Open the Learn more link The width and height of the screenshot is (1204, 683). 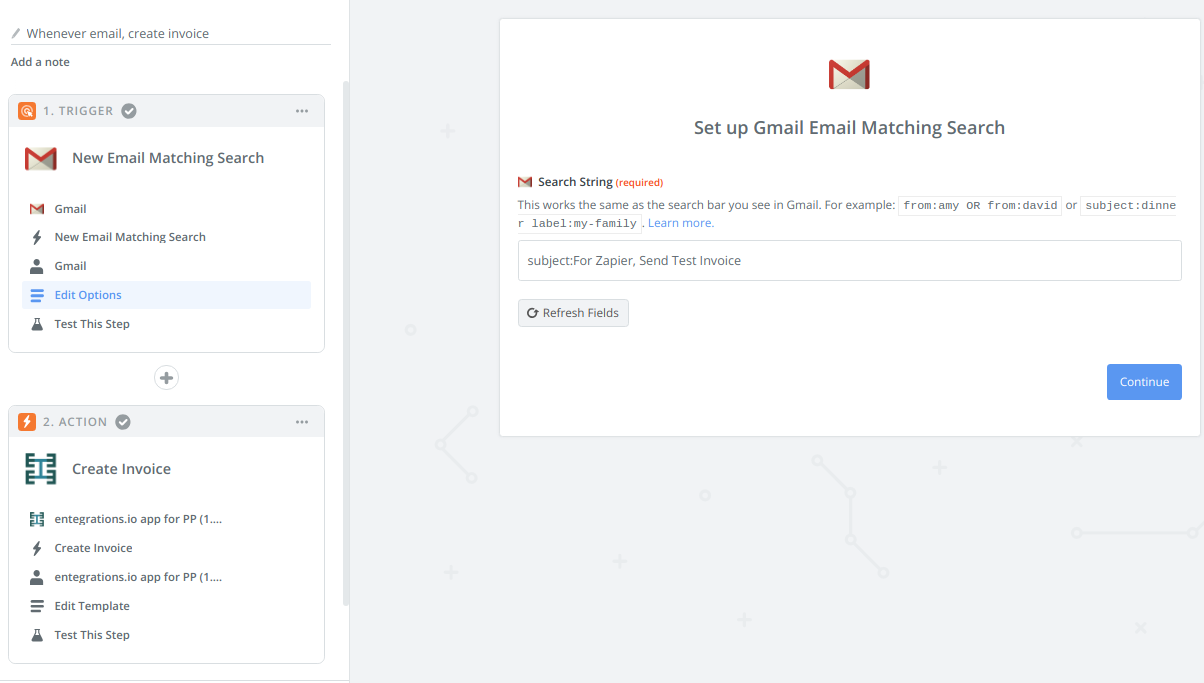click(x=681, y=223)
